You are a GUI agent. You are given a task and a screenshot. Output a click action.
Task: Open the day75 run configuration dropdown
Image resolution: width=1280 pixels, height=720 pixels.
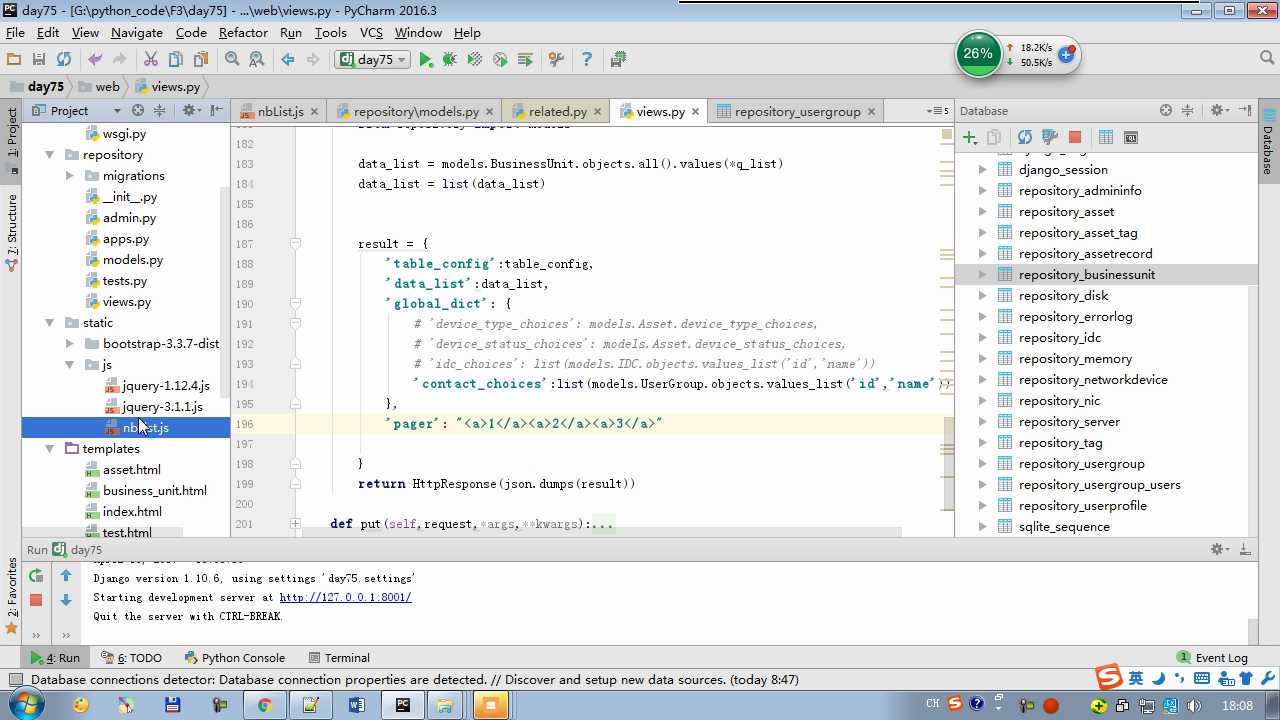point(373,60)
